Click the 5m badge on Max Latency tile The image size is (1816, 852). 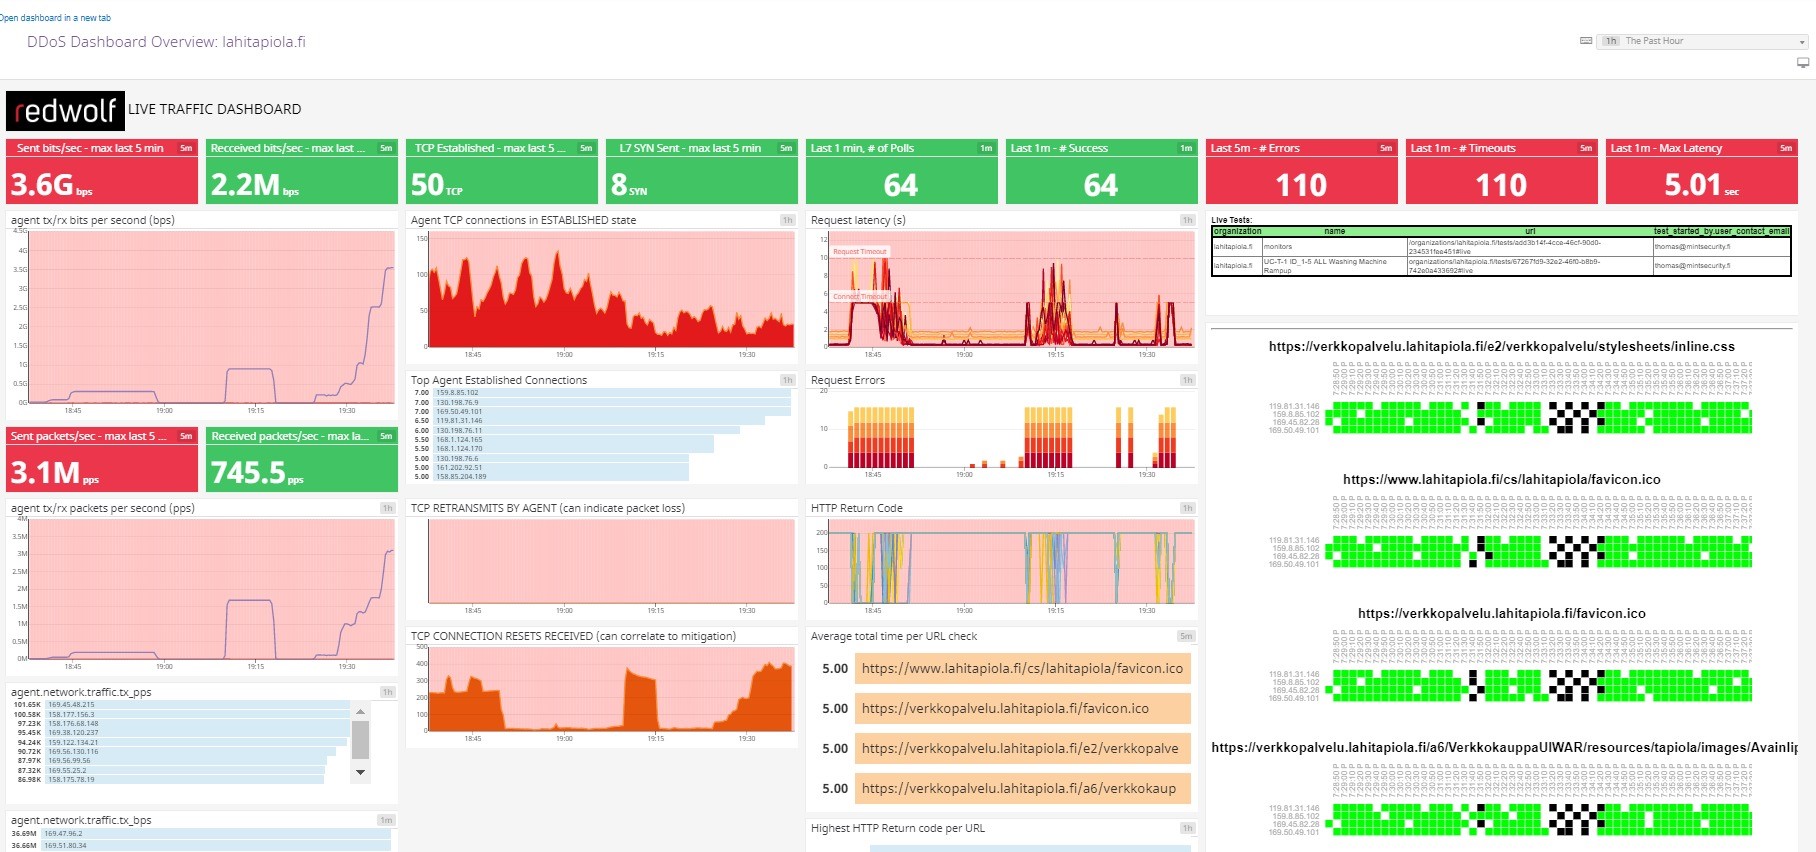(1786, 148)
